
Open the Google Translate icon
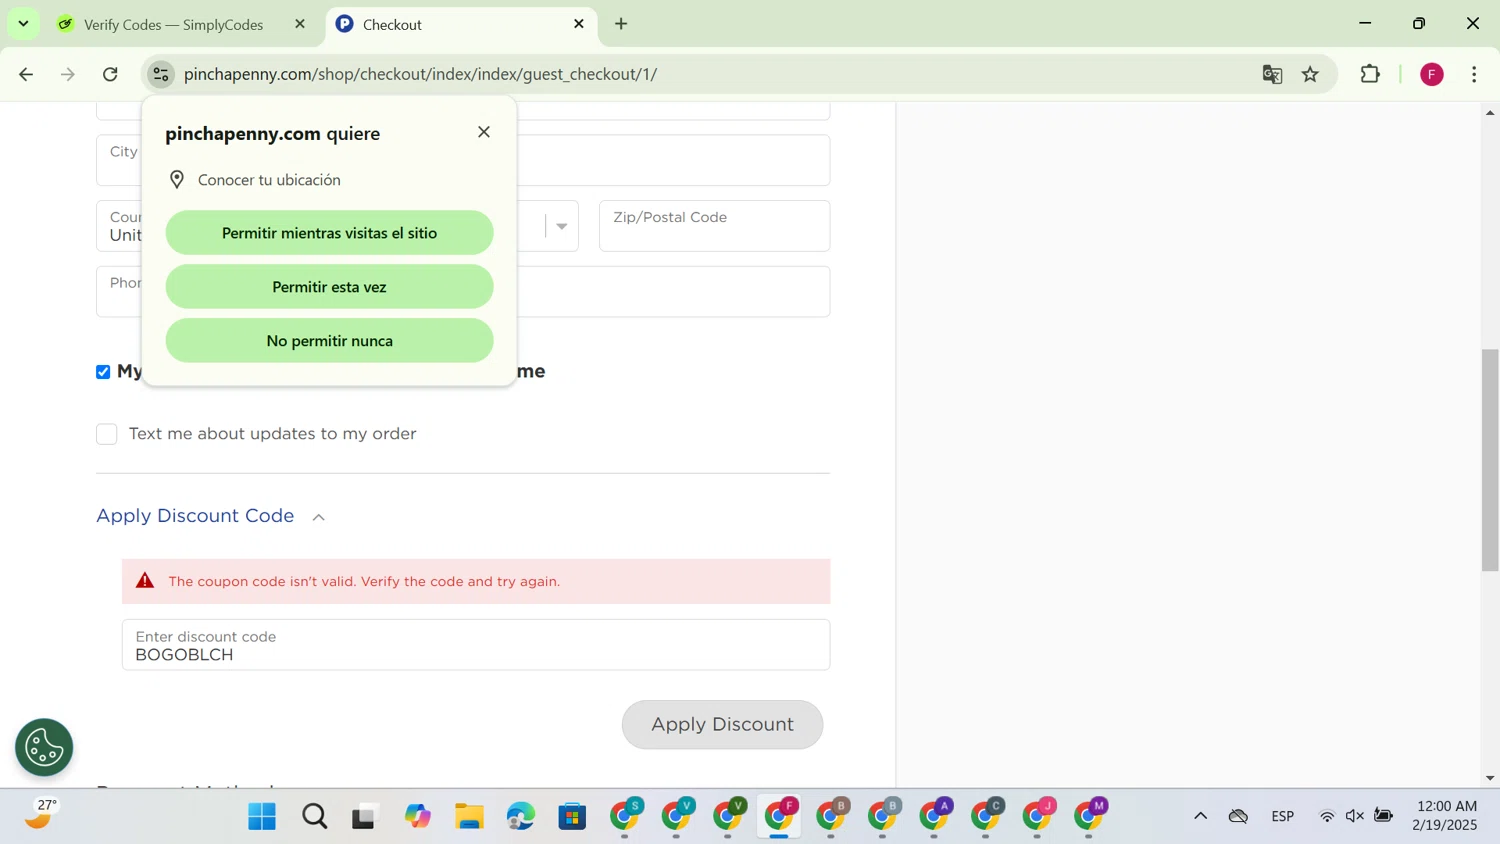1272,74
